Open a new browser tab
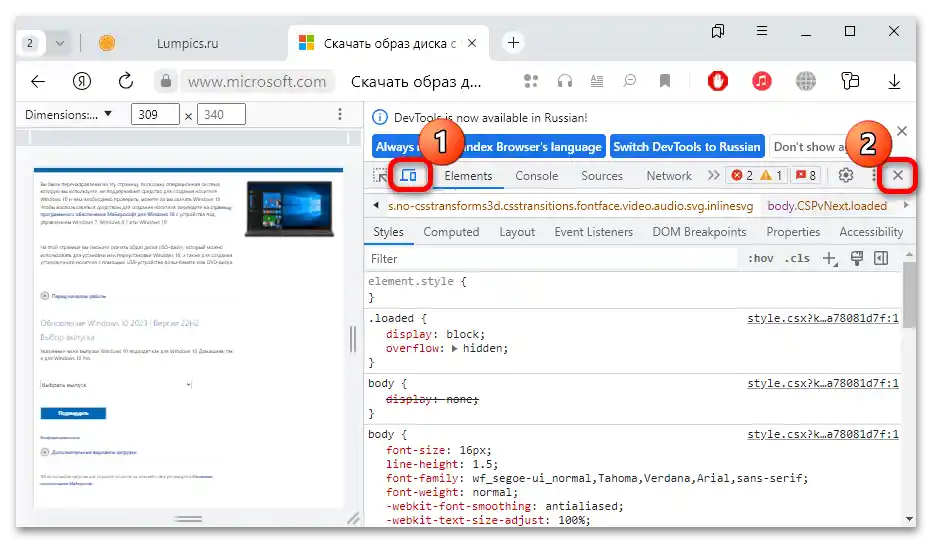This screenshot has width=932, height=543. (513, 43)
